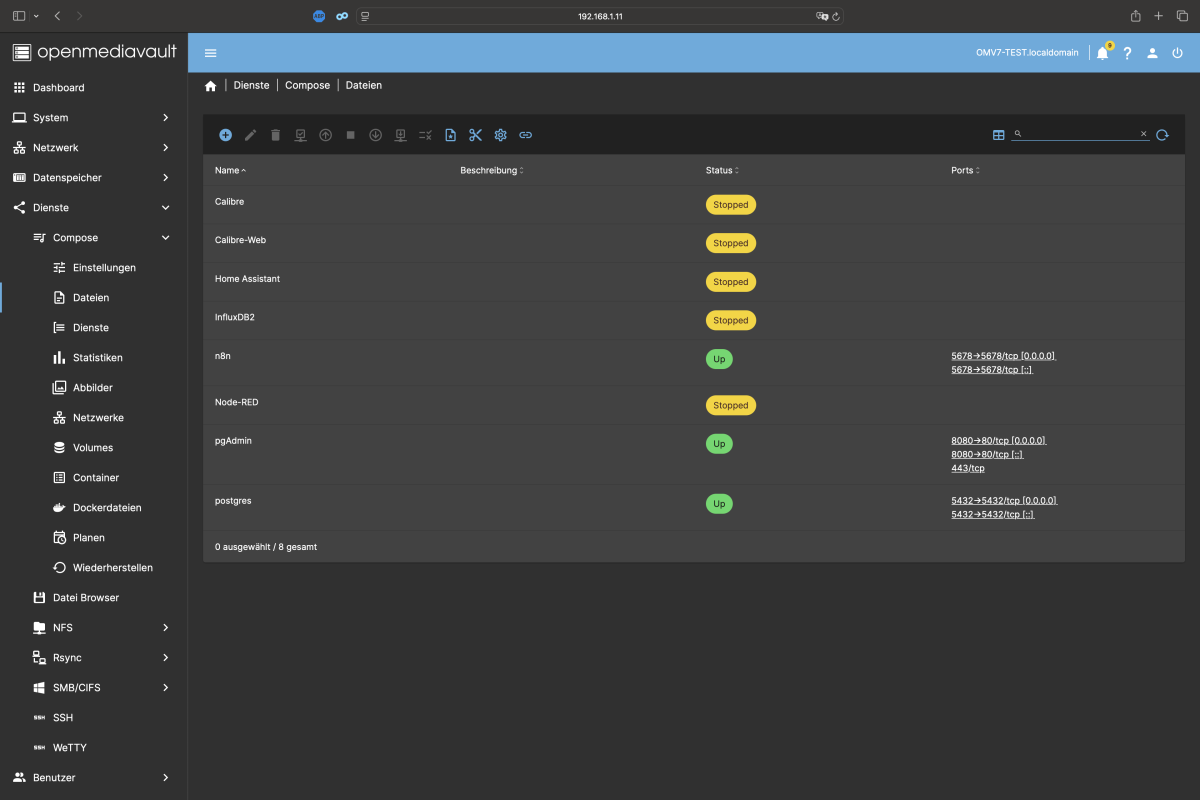The height and width of the screenshot is (800, 1200).
Task: Click the gear settings icon in Compose toolbar
Action: point(500,135)
